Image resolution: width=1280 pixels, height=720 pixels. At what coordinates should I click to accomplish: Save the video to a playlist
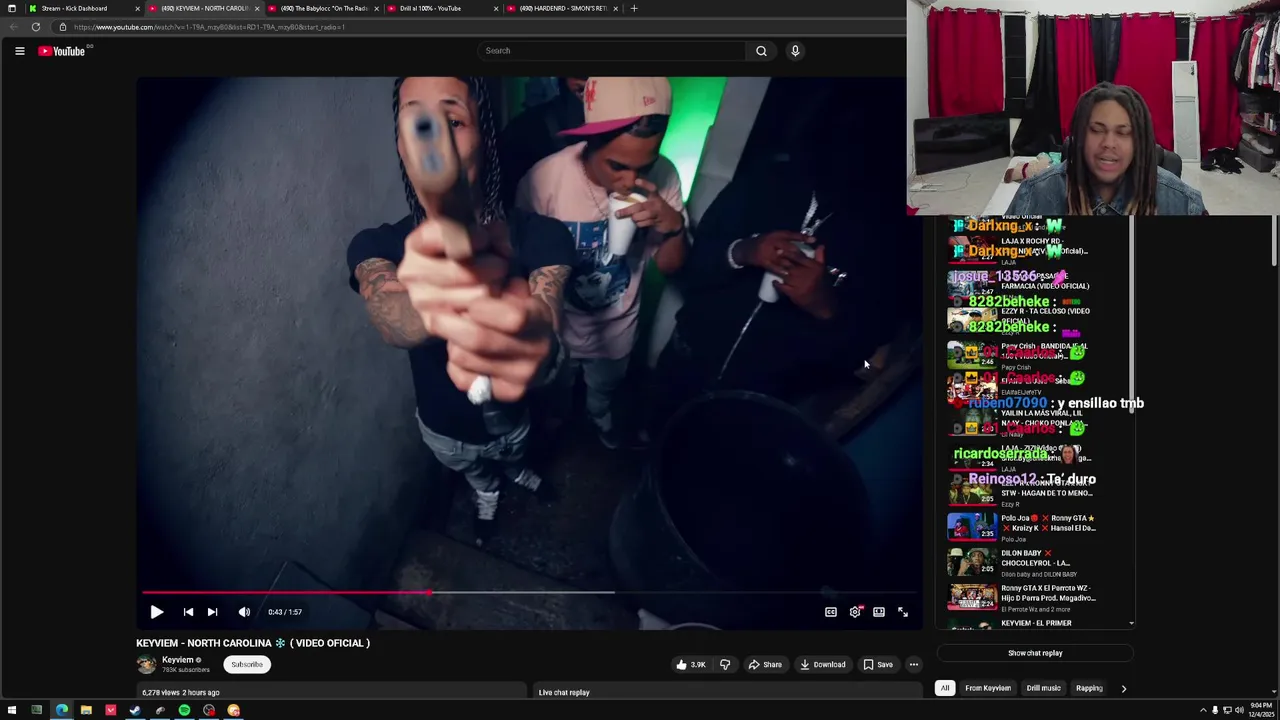tap(878, 664)
